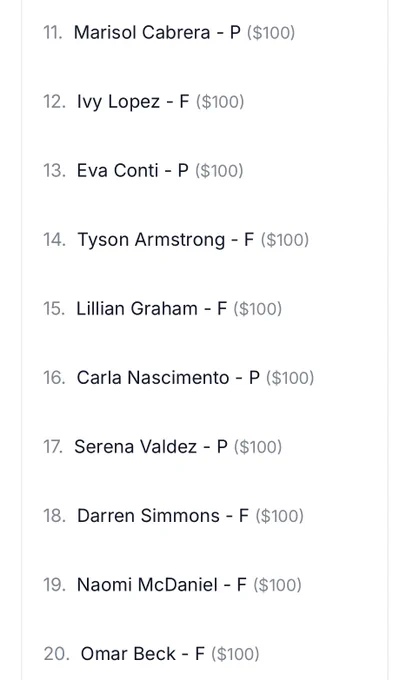Click list number 19 beside Naomi McDaniel
The image size is (413, 680).
click(54, 585)
